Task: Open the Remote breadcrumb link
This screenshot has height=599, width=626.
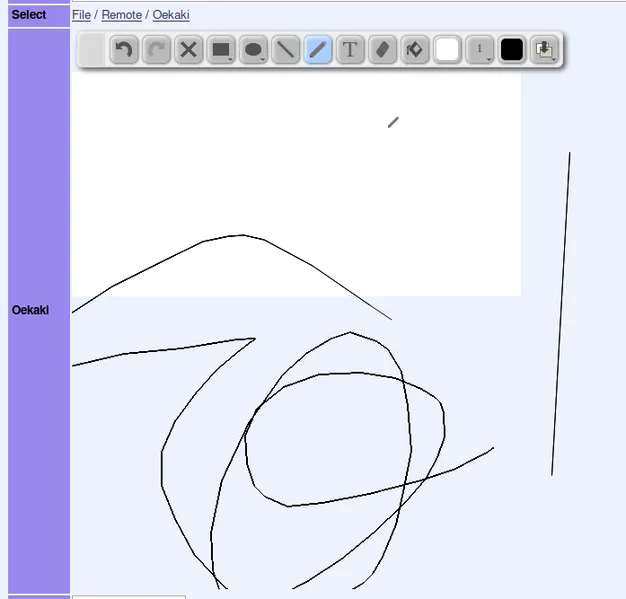Action: coord(121,15)
